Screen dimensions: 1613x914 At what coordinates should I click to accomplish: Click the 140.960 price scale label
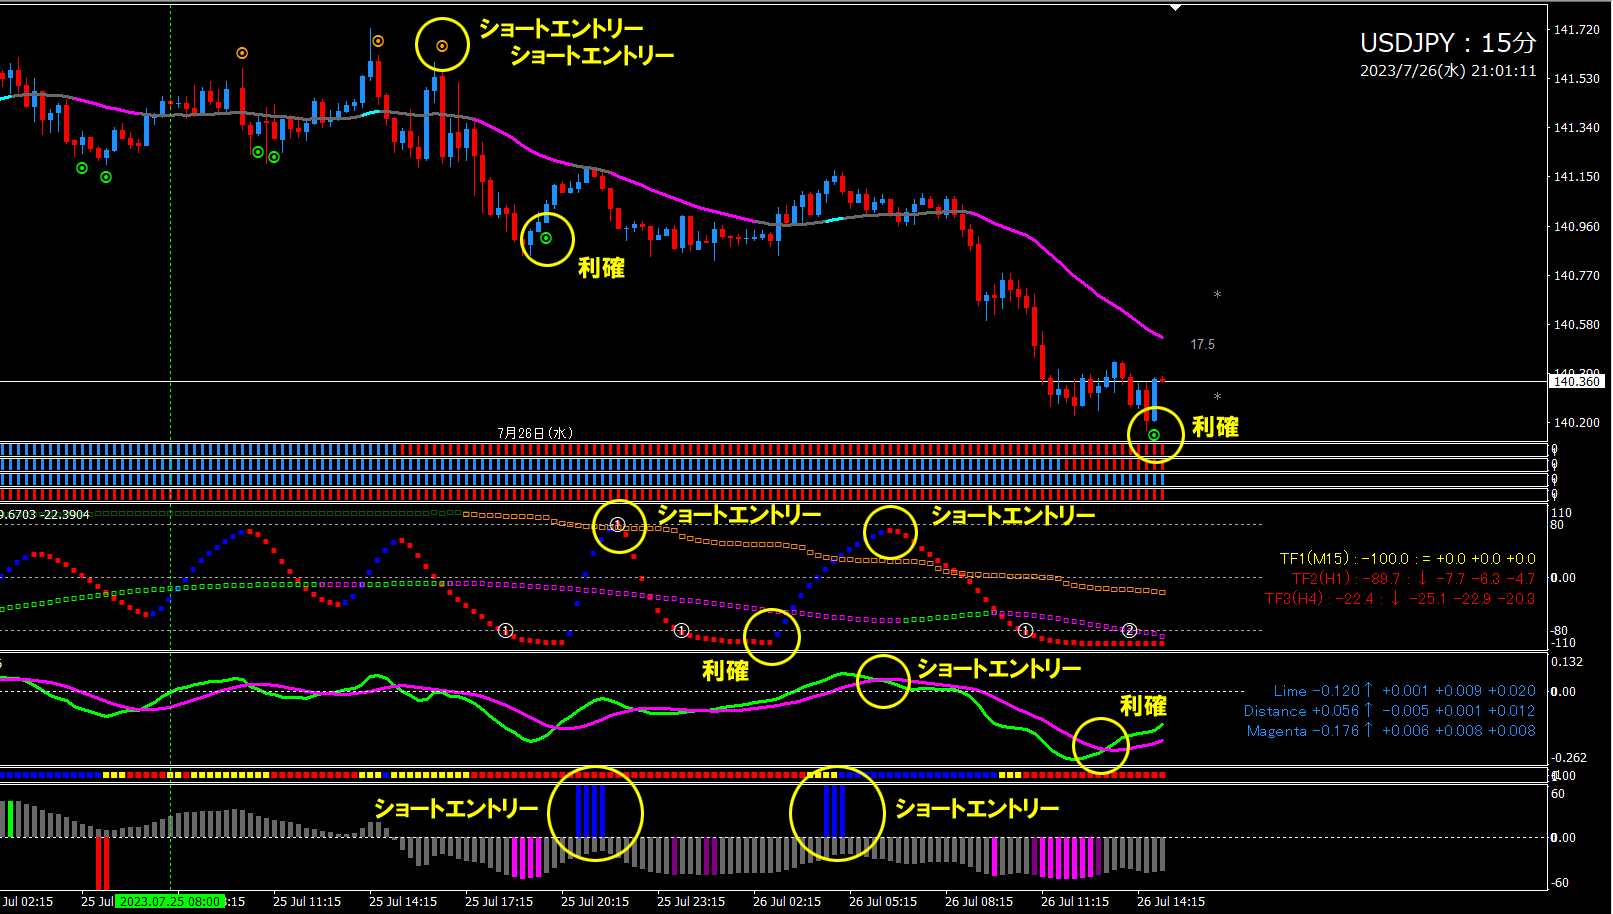[x=1577, y=226]
